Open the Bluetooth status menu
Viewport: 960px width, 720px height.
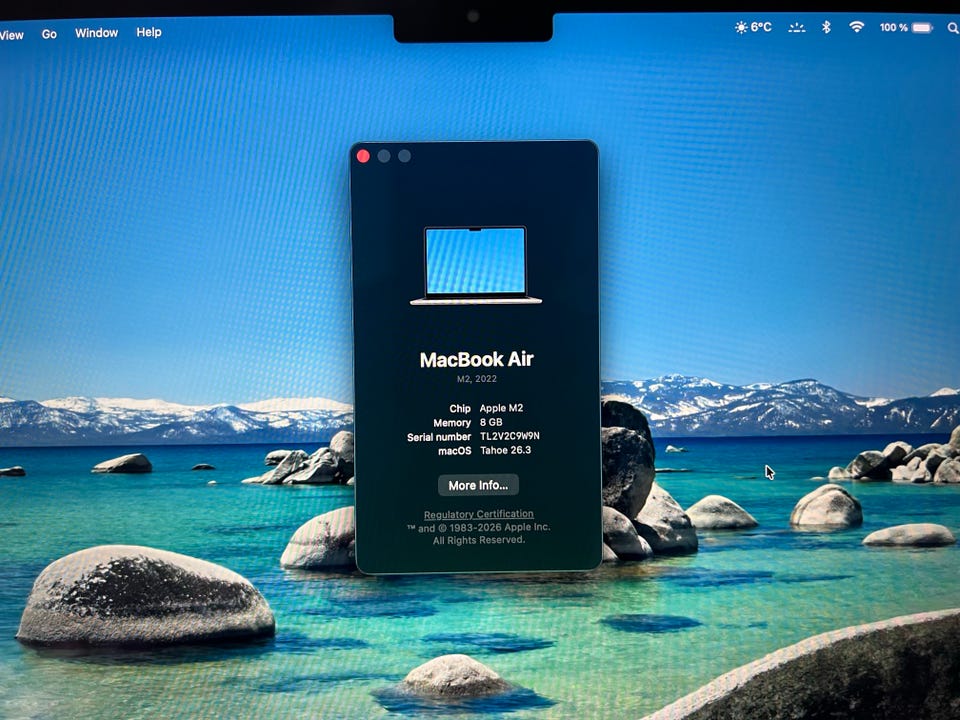(x=826, y=27)
